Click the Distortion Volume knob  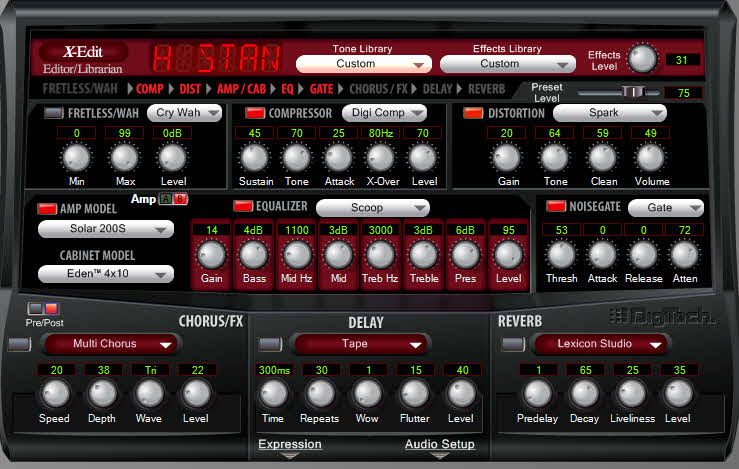coord(651,157)
